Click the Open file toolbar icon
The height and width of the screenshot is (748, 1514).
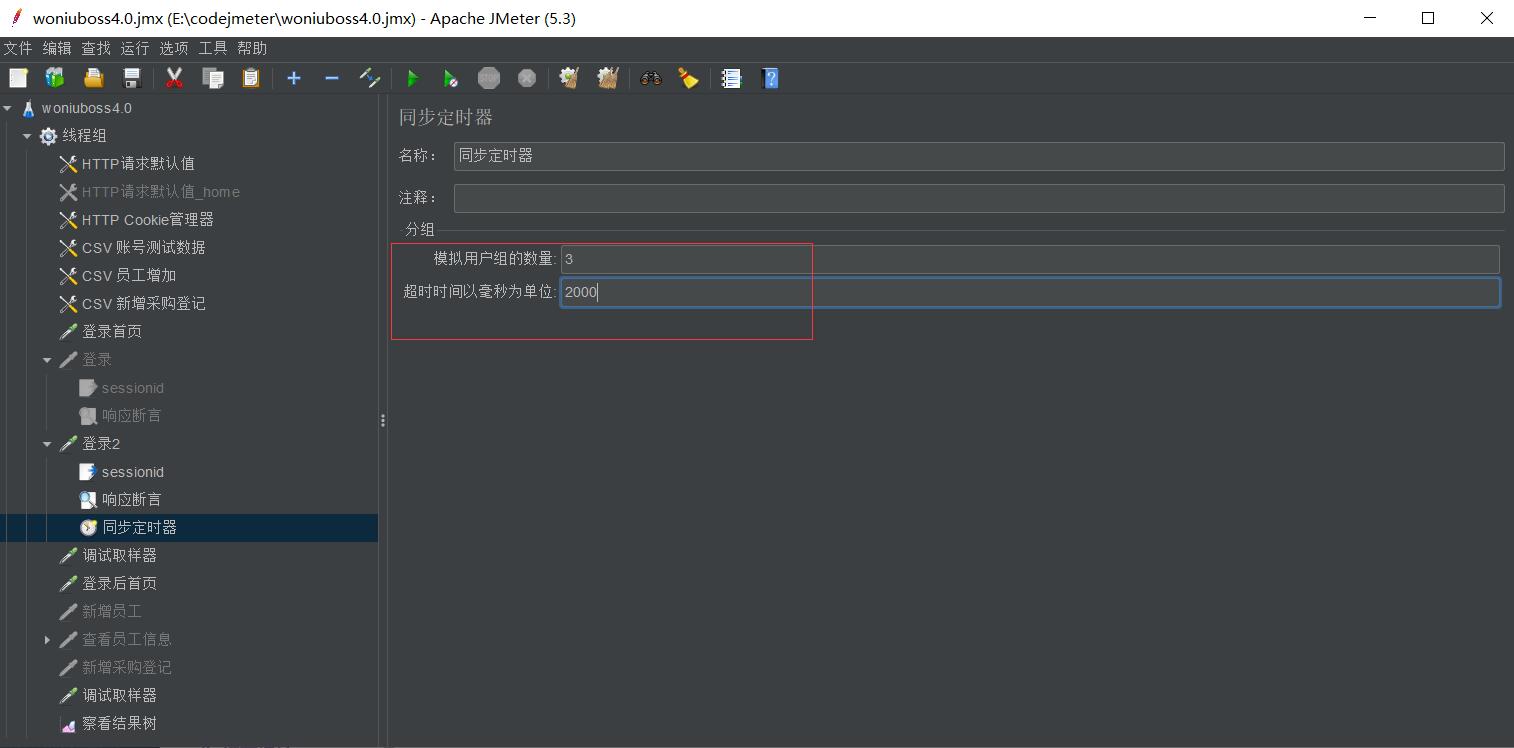point(94,78)
